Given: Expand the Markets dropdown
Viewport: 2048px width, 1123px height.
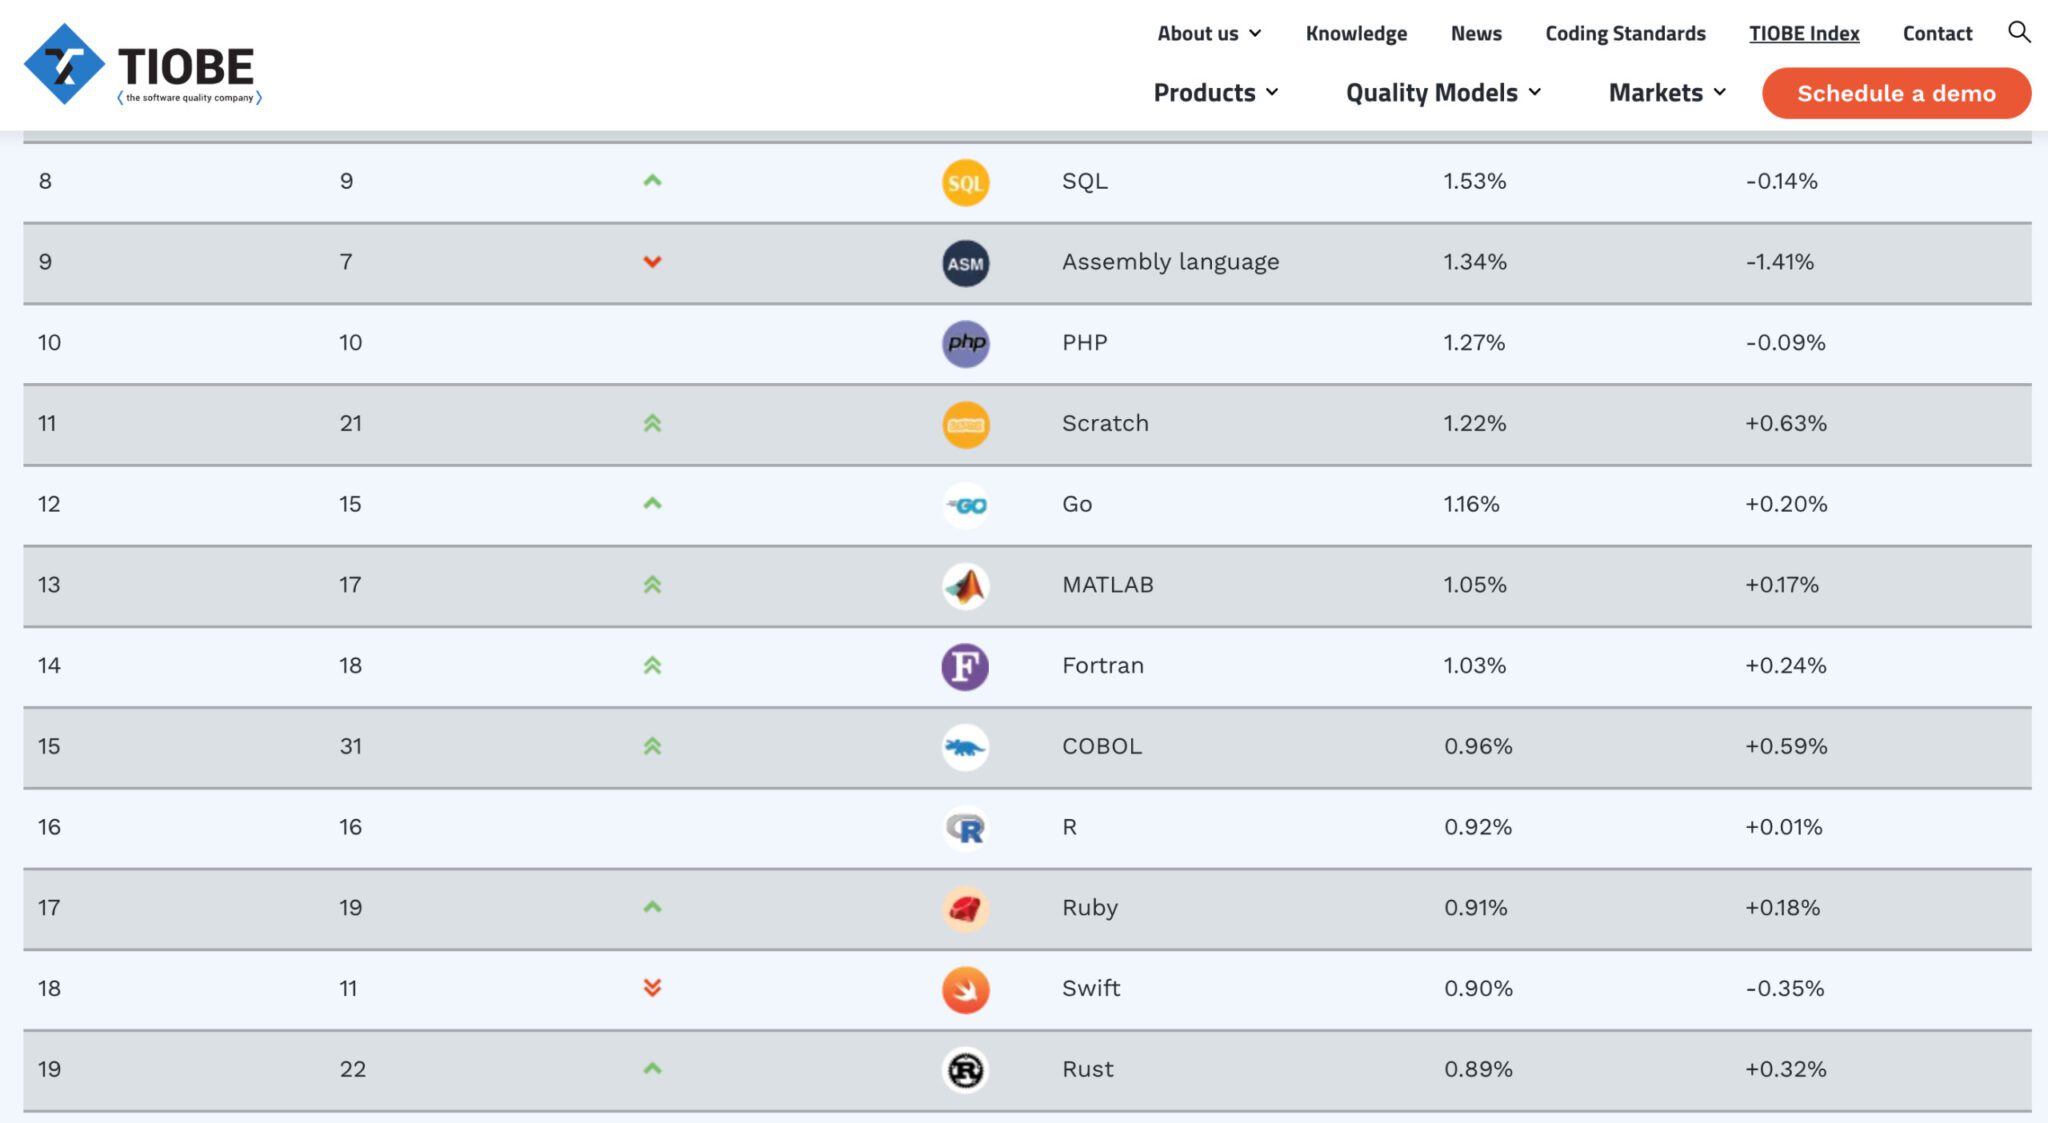Looking at the screenshot, I should coord(1666,92).
